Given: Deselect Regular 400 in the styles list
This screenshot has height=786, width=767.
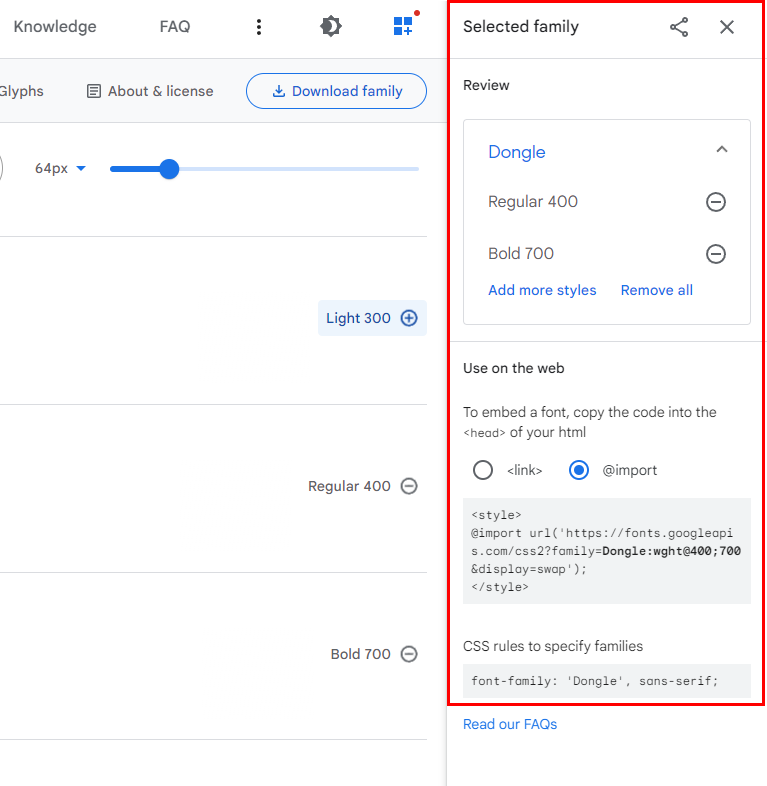Looking at the screenshot, I should click(x=409, y=486).
